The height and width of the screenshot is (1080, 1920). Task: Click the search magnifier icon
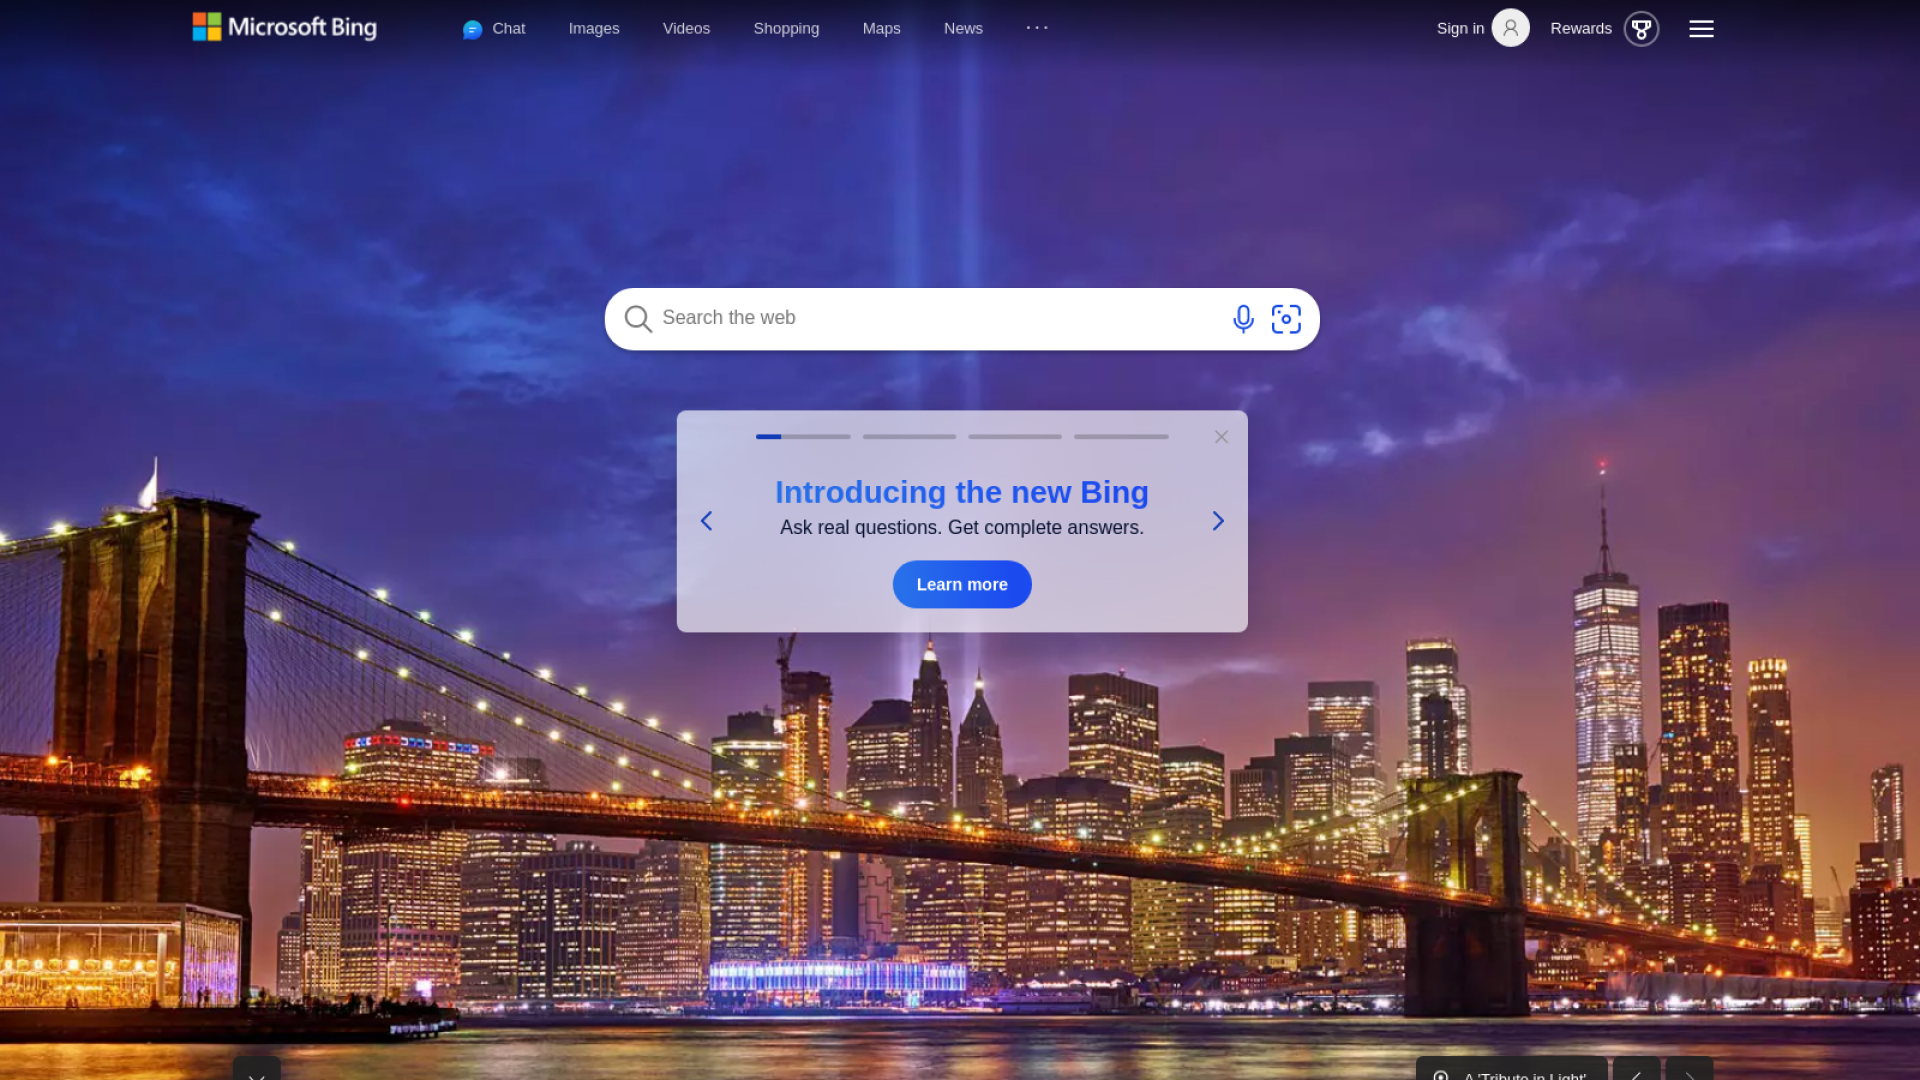[638, 319]
